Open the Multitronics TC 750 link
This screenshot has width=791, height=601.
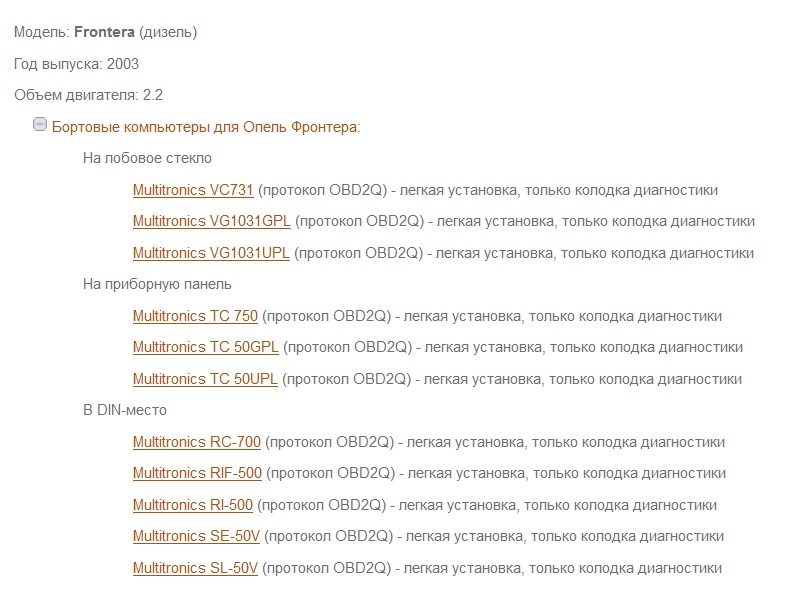(x=195, y=316)
